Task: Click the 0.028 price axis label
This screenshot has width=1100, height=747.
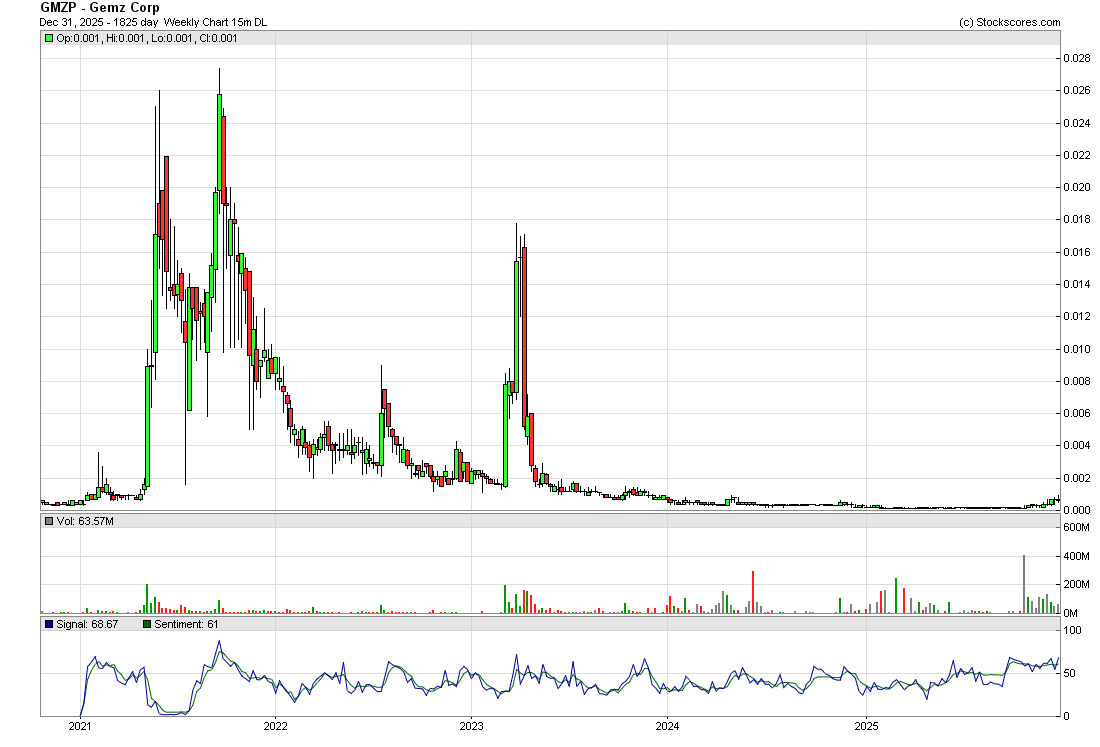Action: point(1077,58)
